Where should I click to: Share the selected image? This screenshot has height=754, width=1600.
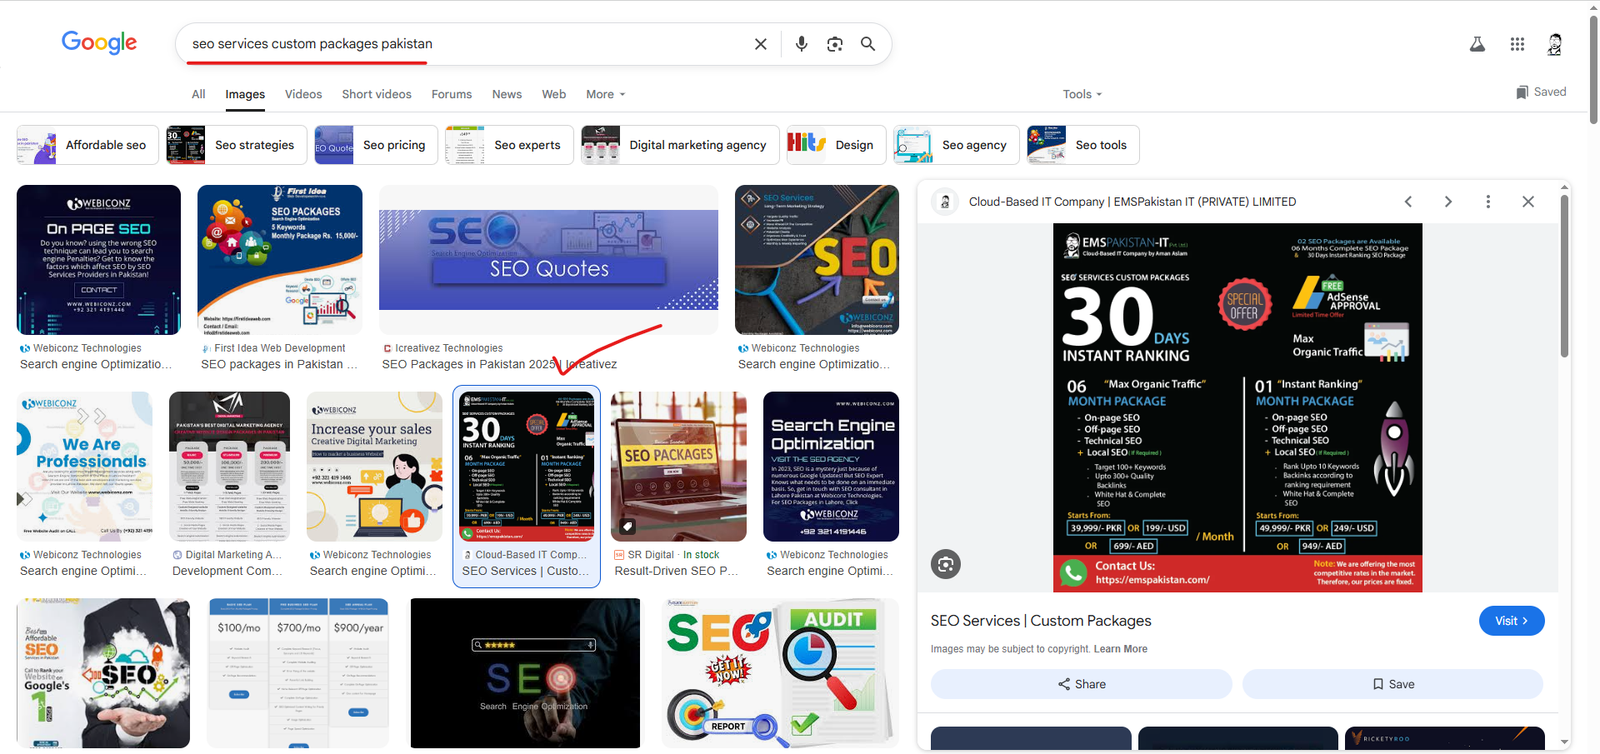(x=1081, y=684)
